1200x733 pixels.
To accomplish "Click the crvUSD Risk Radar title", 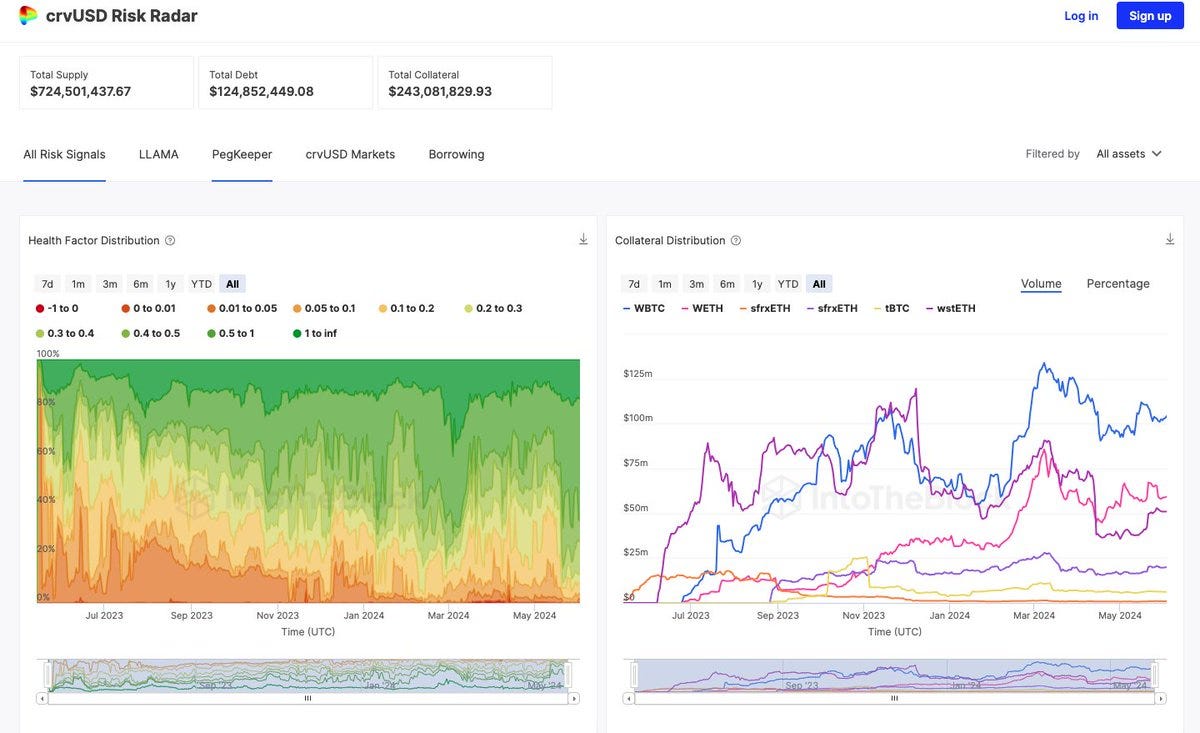I will [x=122, y=16].
